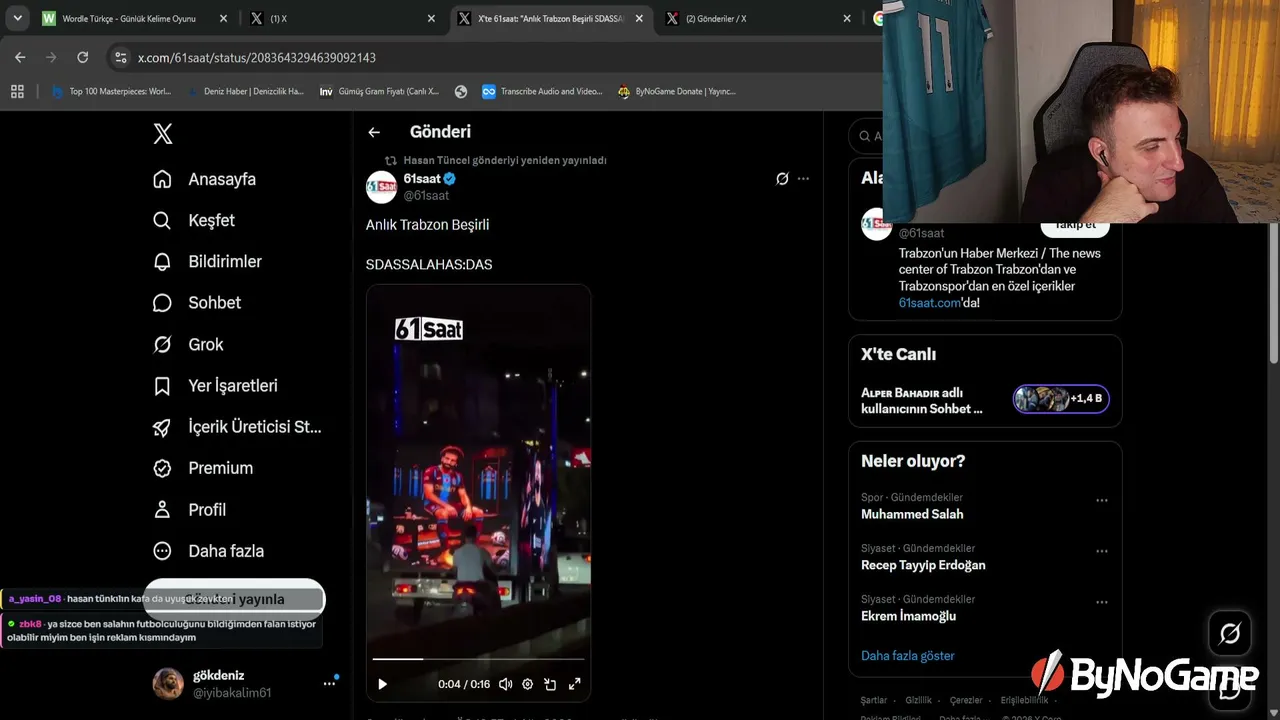Open Profil page
The image size is (1280, 720).
(x=189, y=509)
